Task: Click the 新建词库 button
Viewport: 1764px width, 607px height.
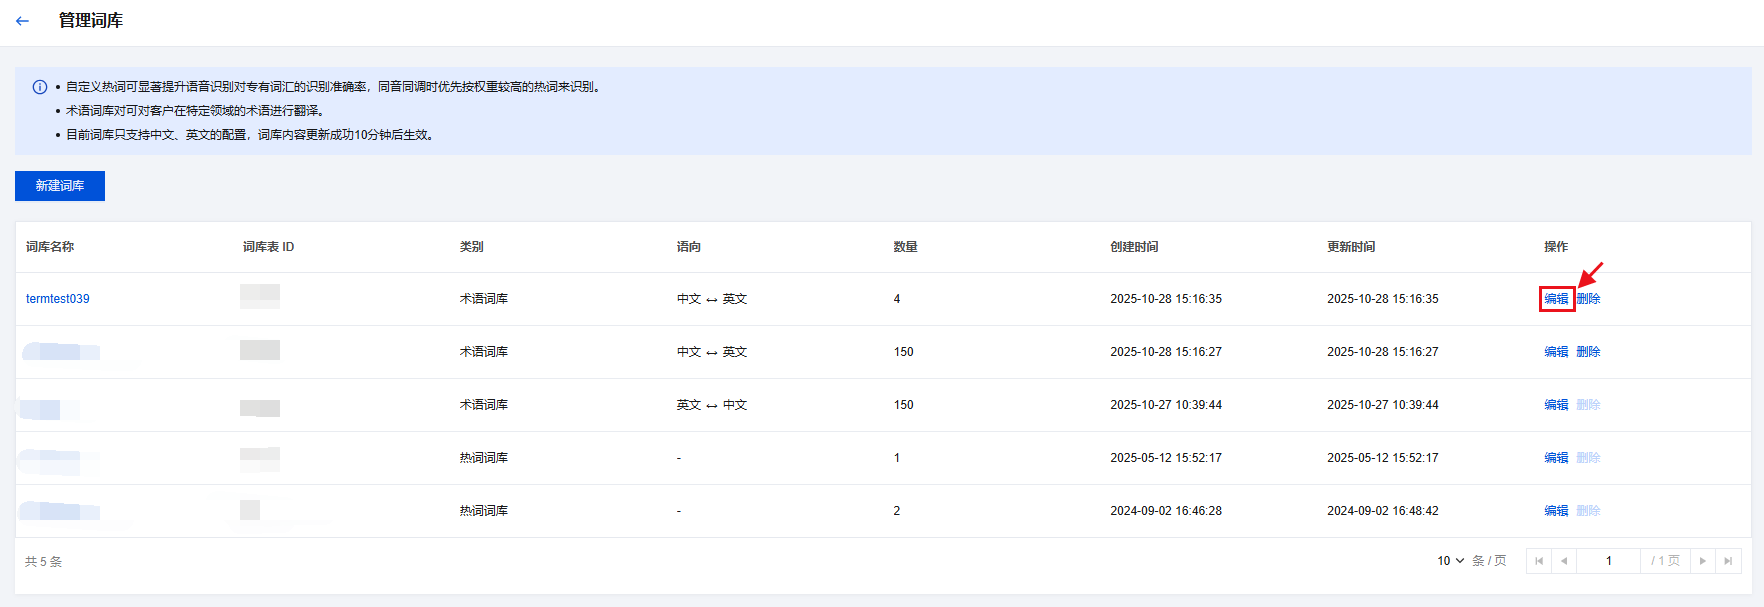Action: (60, 186)
